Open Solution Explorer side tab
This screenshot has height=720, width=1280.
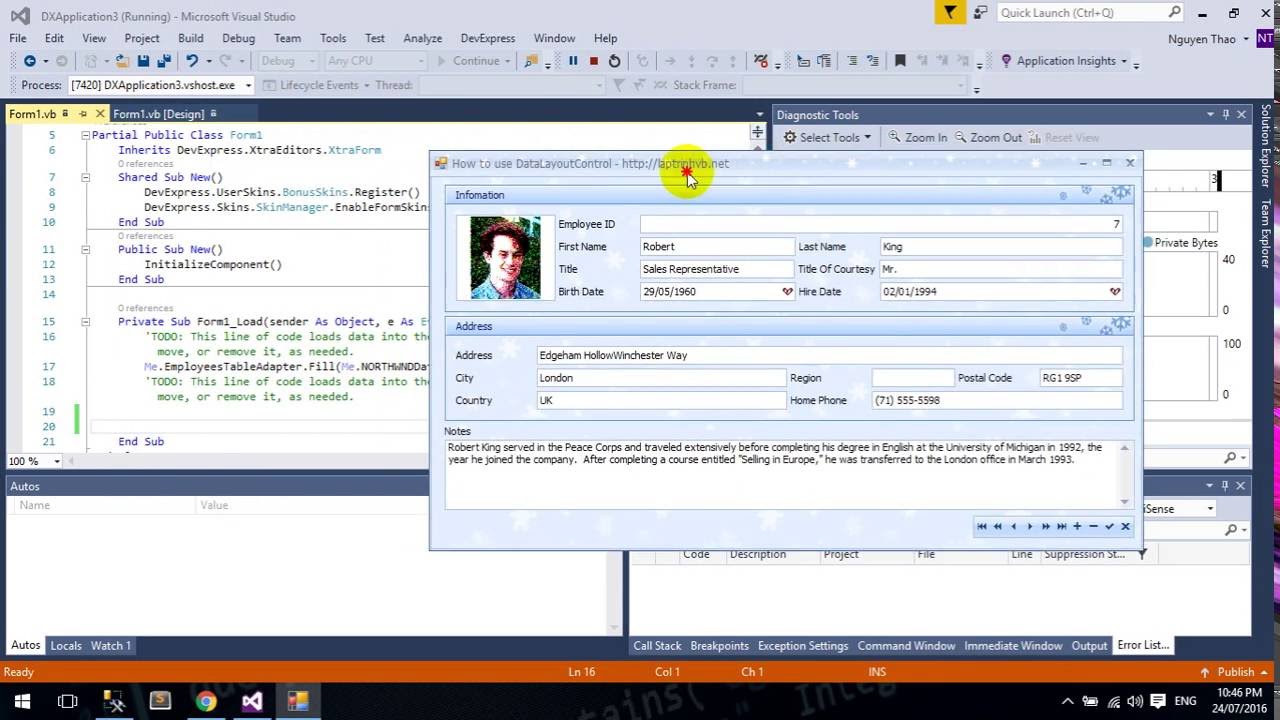[1265, 146]
